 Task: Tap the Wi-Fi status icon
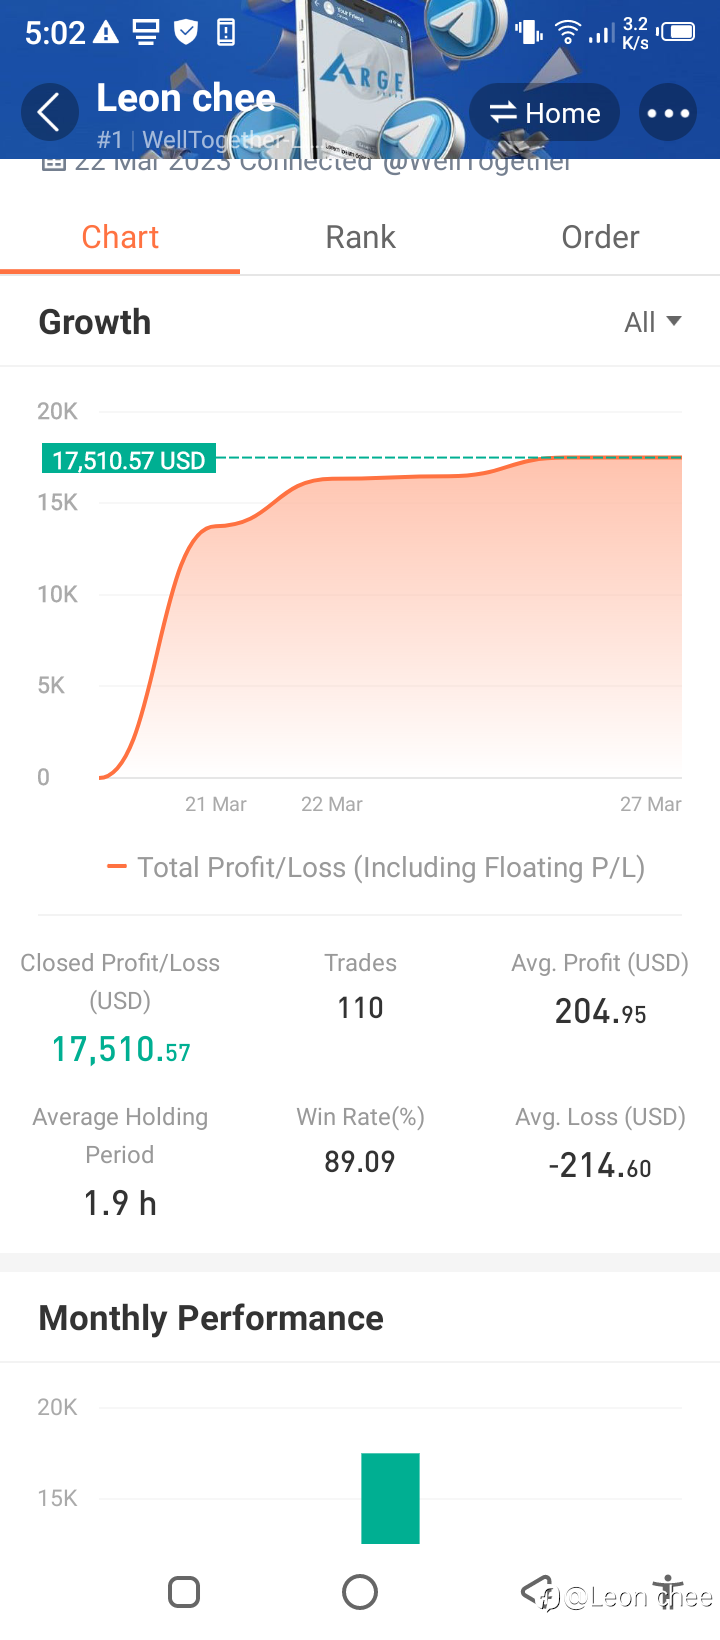point(567,33)
